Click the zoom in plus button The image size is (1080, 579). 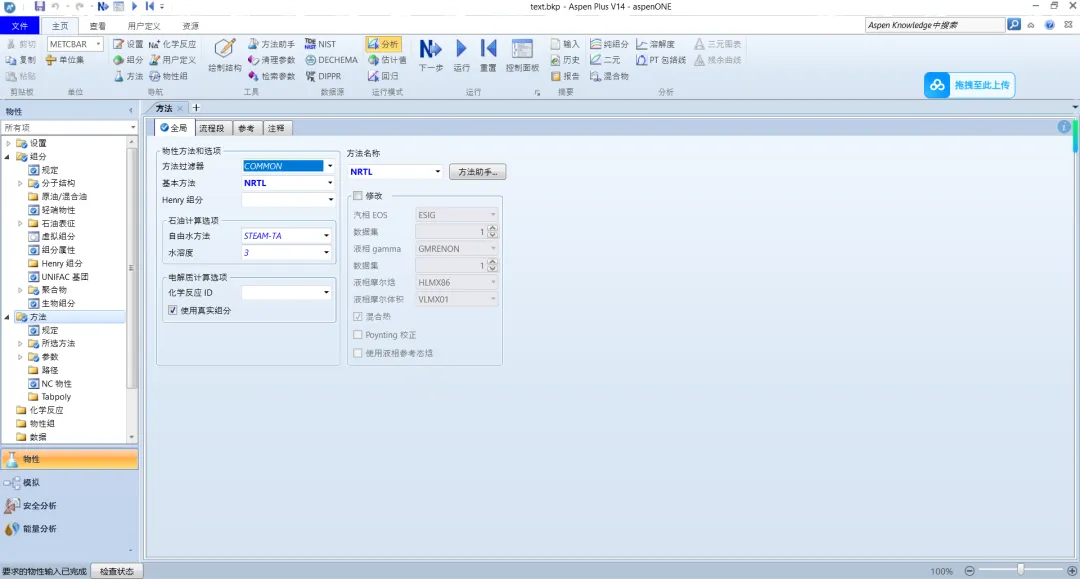tap(1072, 571)
